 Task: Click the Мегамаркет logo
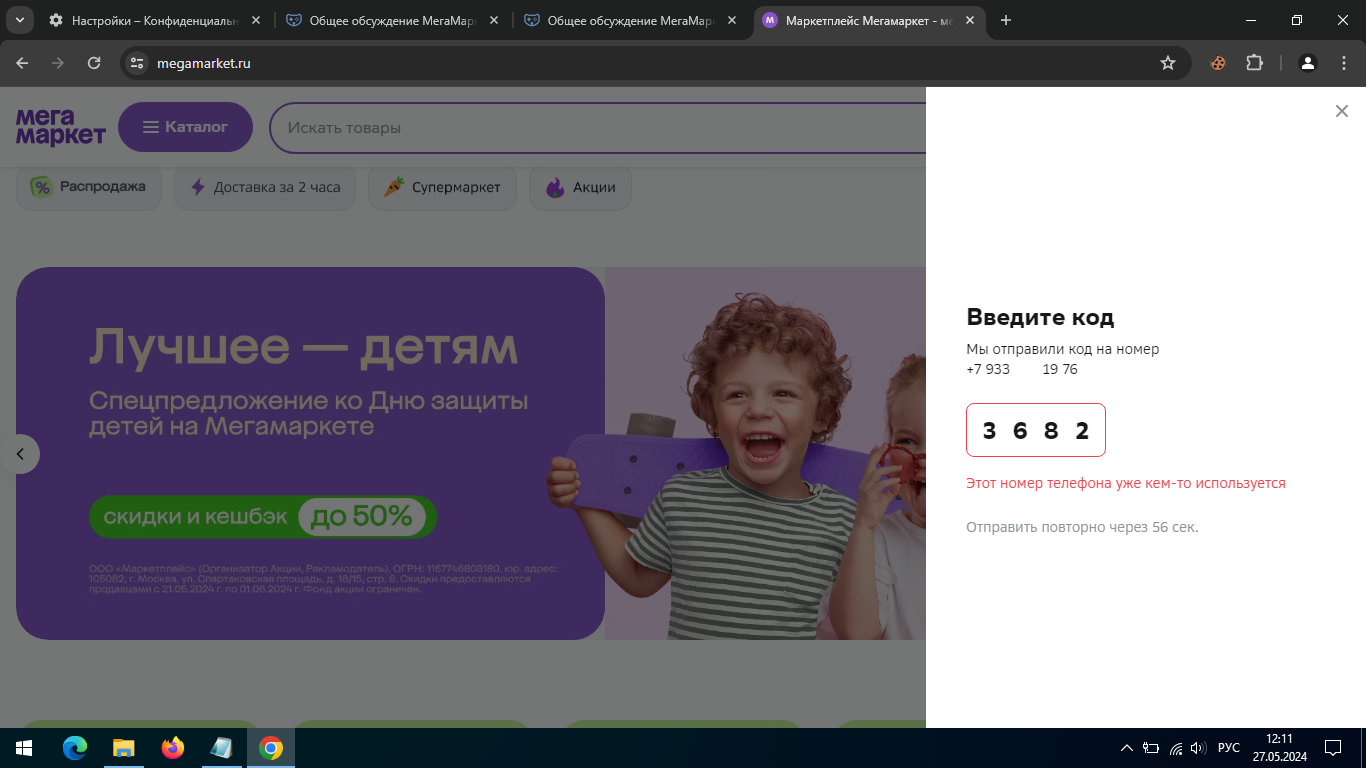click(x=60, y=127)
